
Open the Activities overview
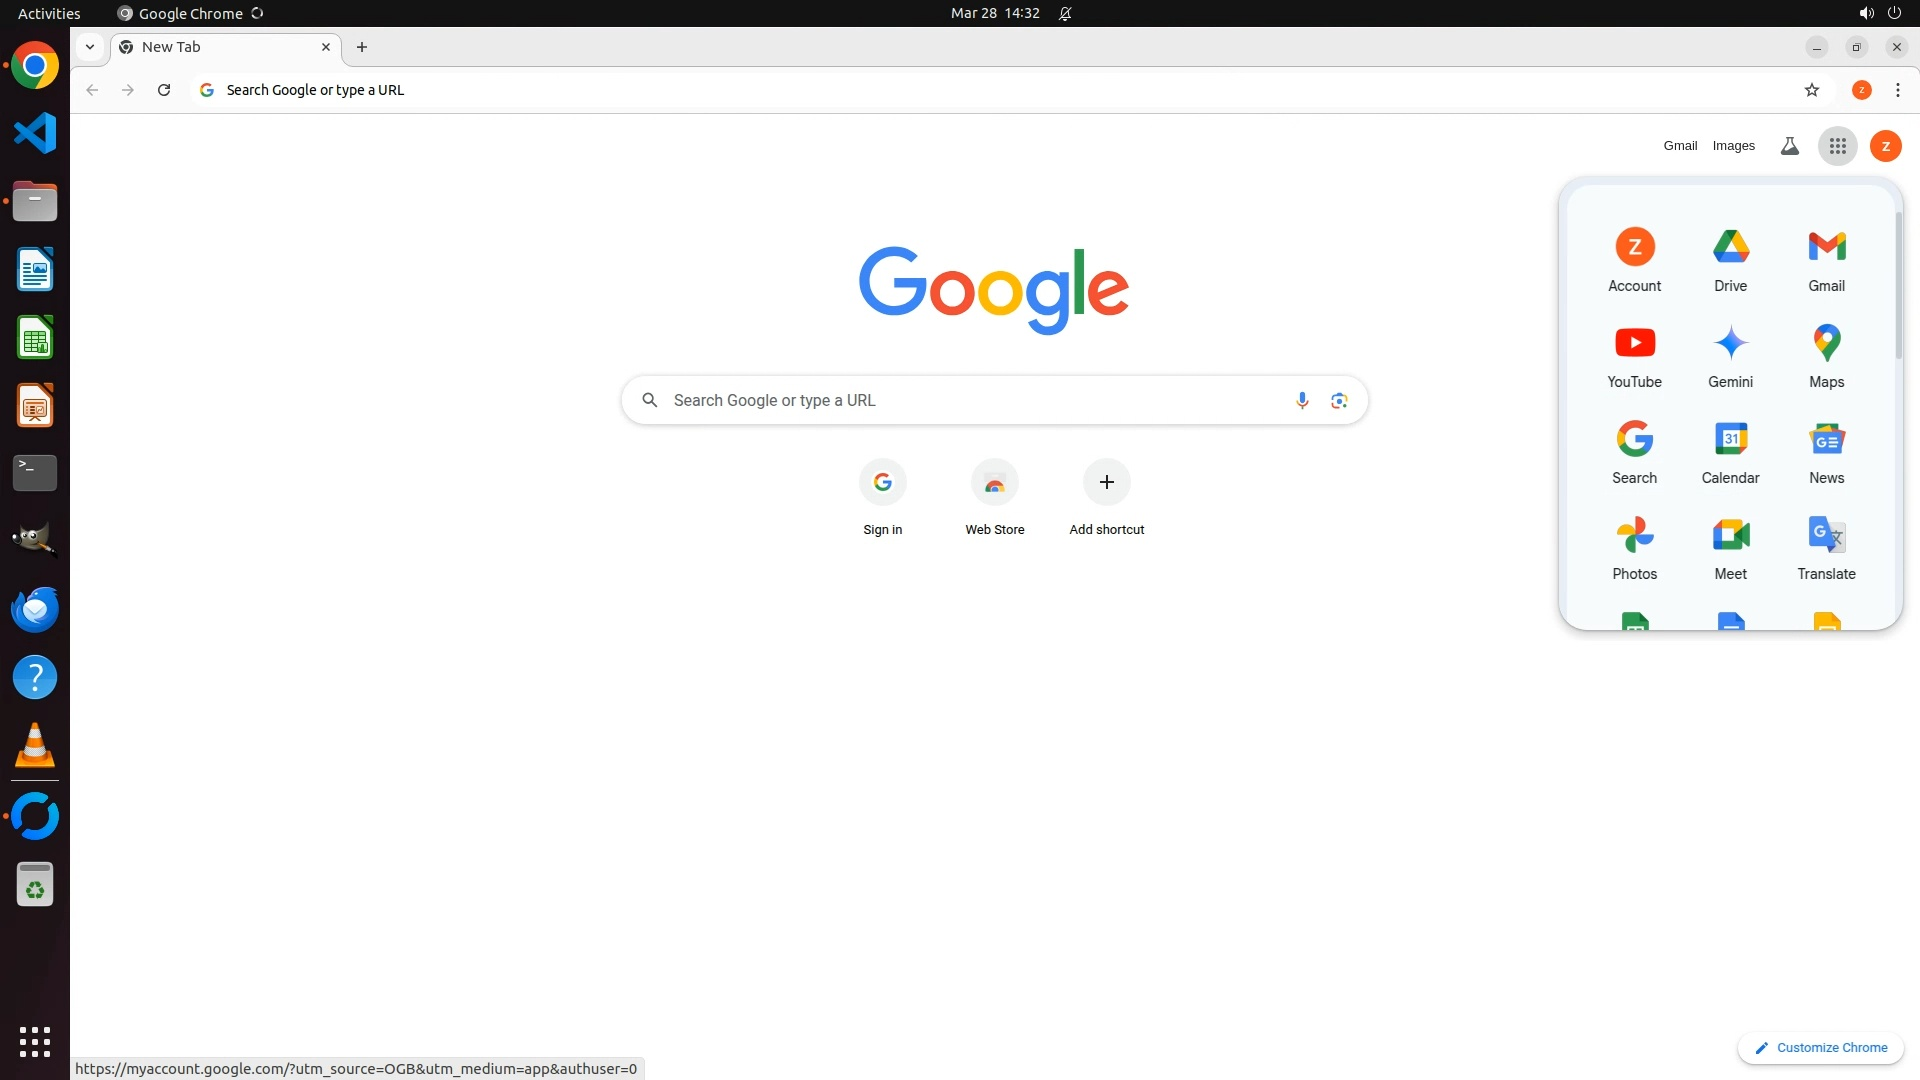tap(49, 13)
